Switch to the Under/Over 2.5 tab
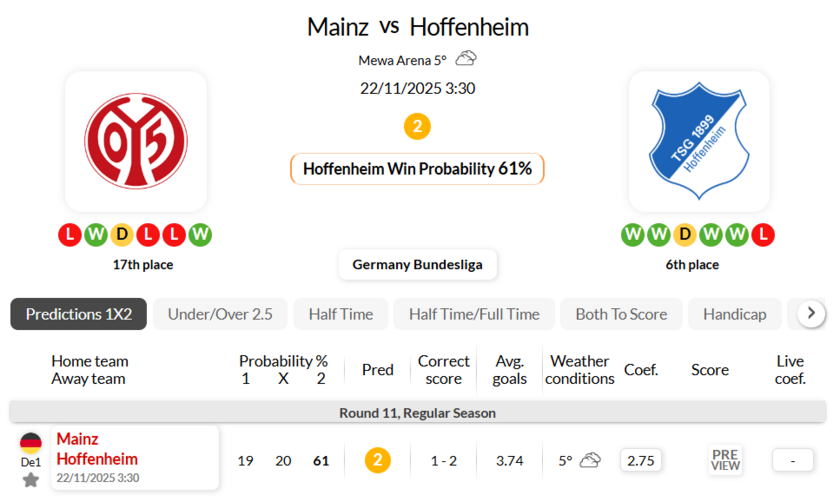The height and width of the screenshot is (502, 840). pyautogui.click(x=220, y=314)
